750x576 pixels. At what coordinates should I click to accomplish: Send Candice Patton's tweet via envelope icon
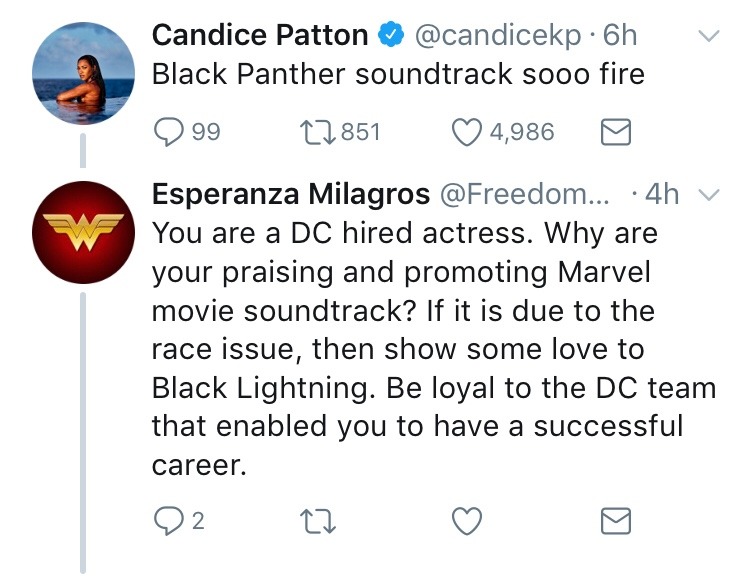tap(612, 131)
